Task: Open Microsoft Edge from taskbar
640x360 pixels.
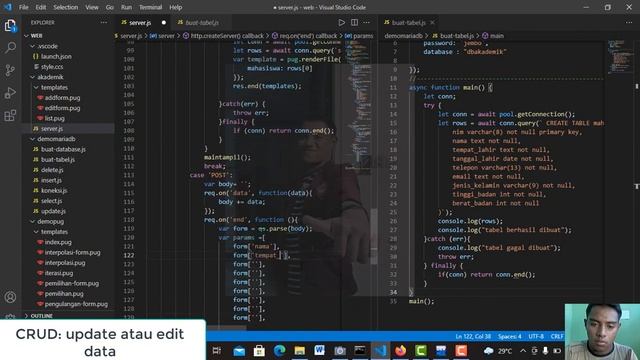Action: point(279,350)
